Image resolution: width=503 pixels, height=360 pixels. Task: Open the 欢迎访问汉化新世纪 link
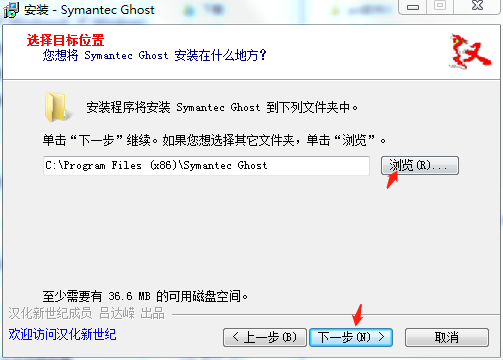pyautogui.click(x=62, y=334)
